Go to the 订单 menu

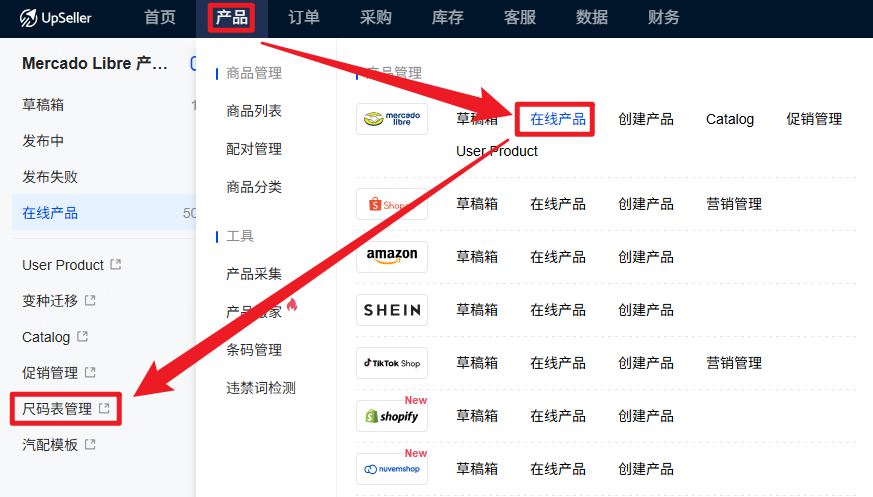pyautogui.click(x=304, y=17)
